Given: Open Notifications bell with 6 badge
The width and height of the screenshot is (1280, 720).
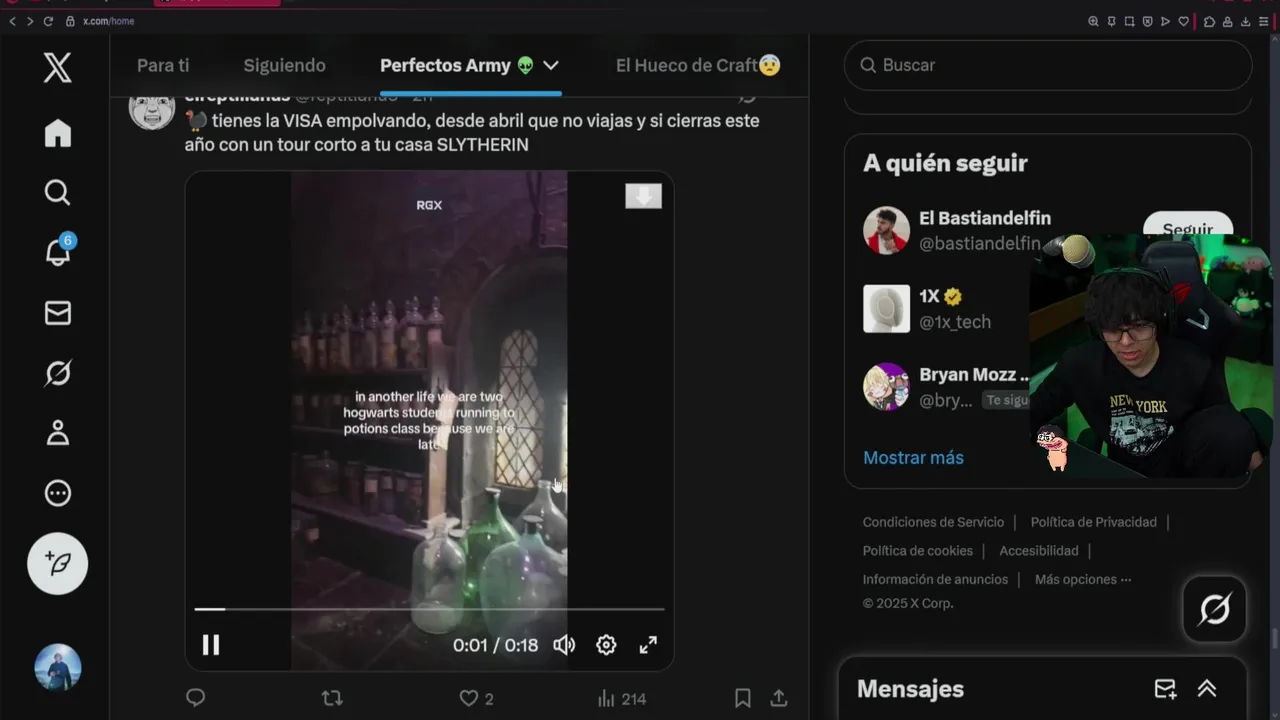Looking at the screenshot, I should tap(58, 252).
